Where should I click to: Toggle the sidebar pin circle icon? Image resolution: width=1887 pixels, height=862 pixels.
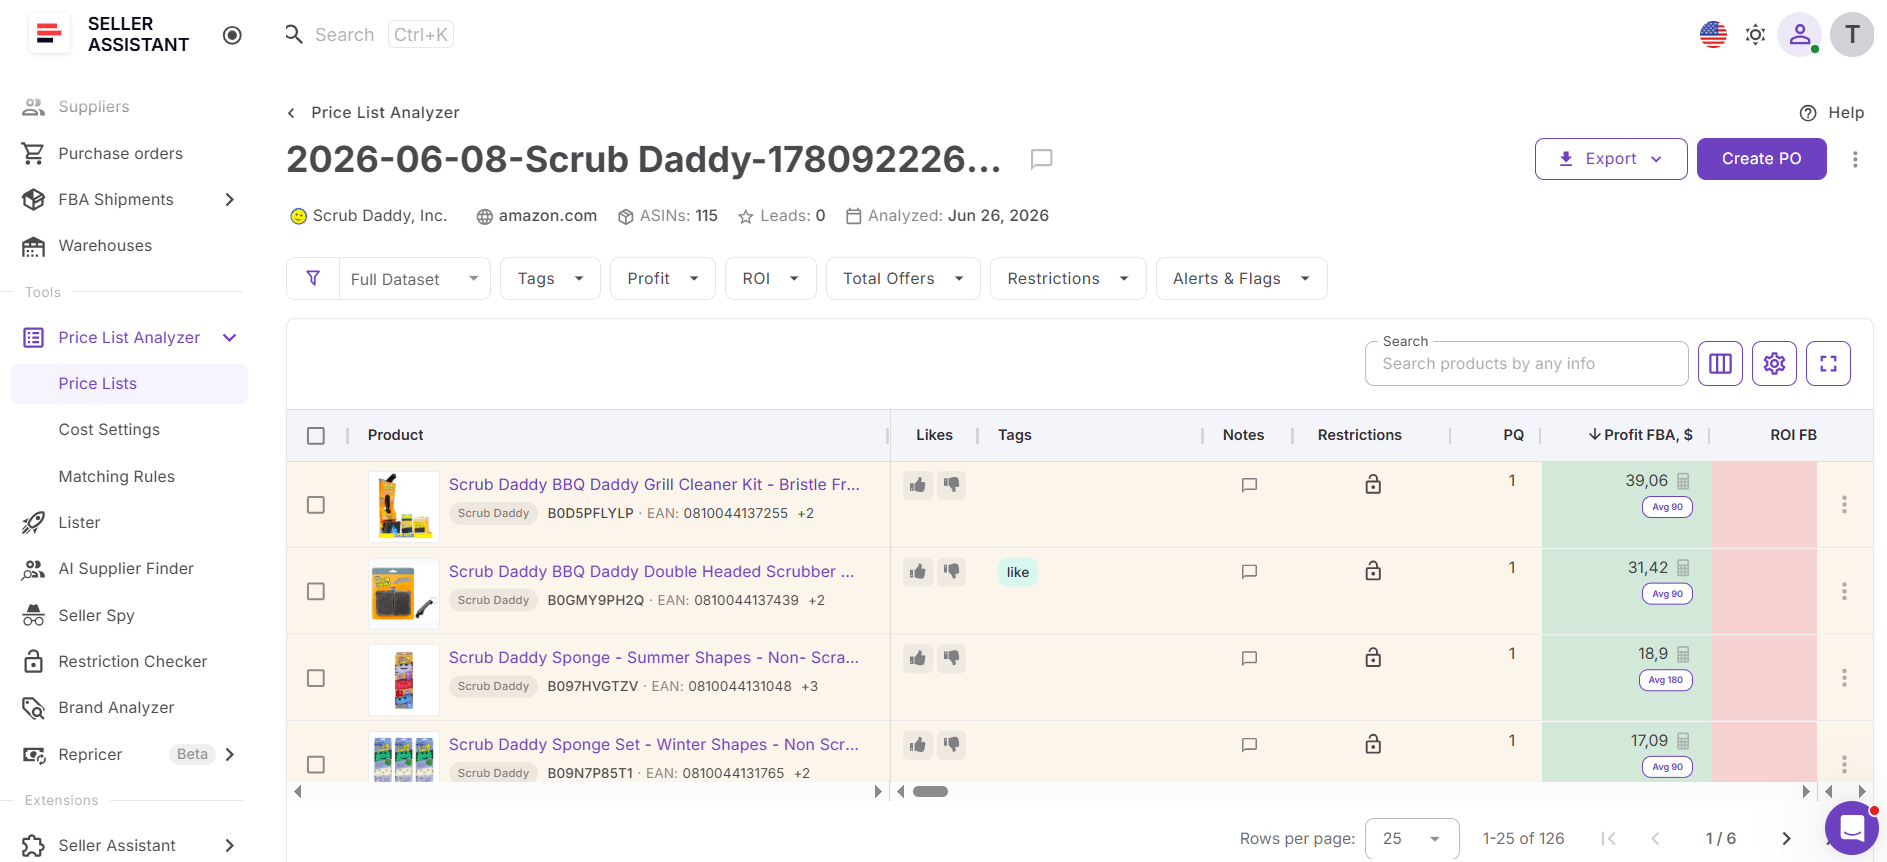click(x=232, y=35)
